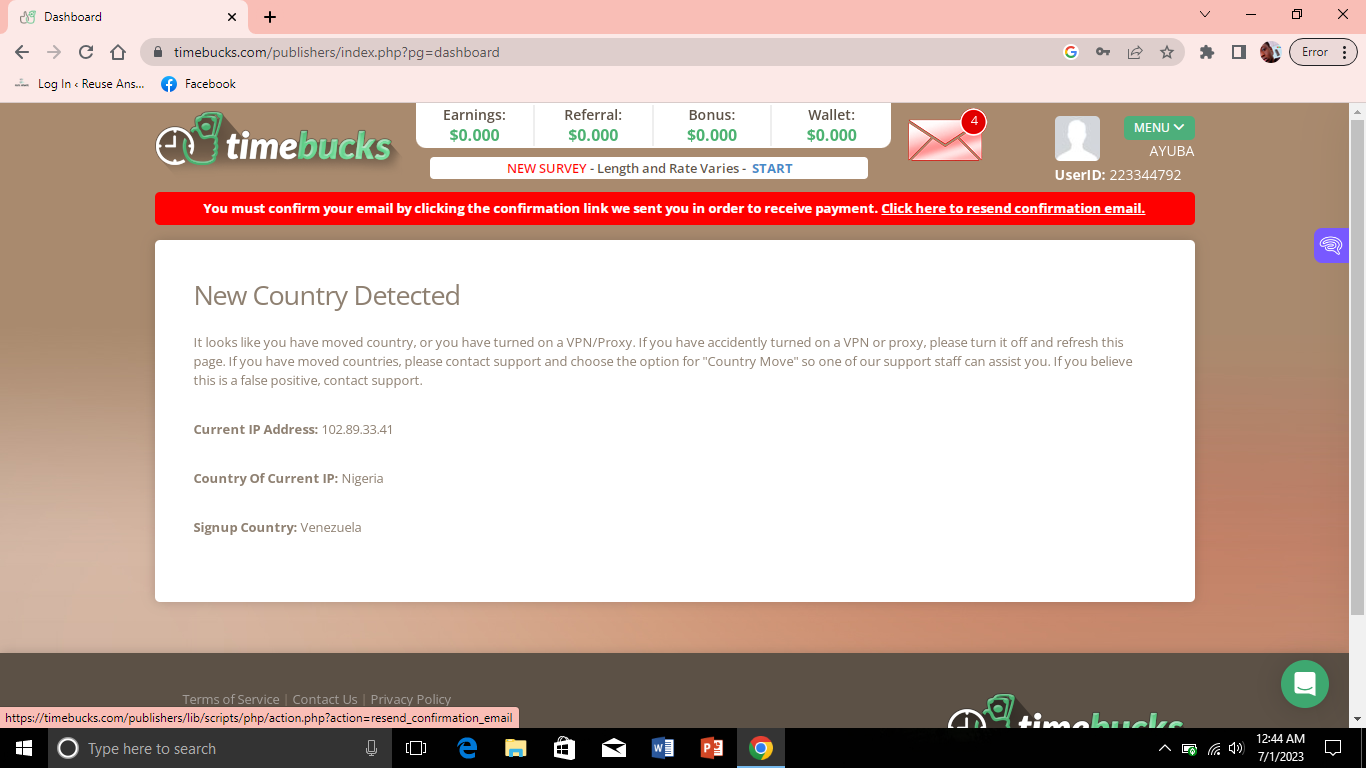
Task: Click the purple side widget icon
Action: [1330, 245]
